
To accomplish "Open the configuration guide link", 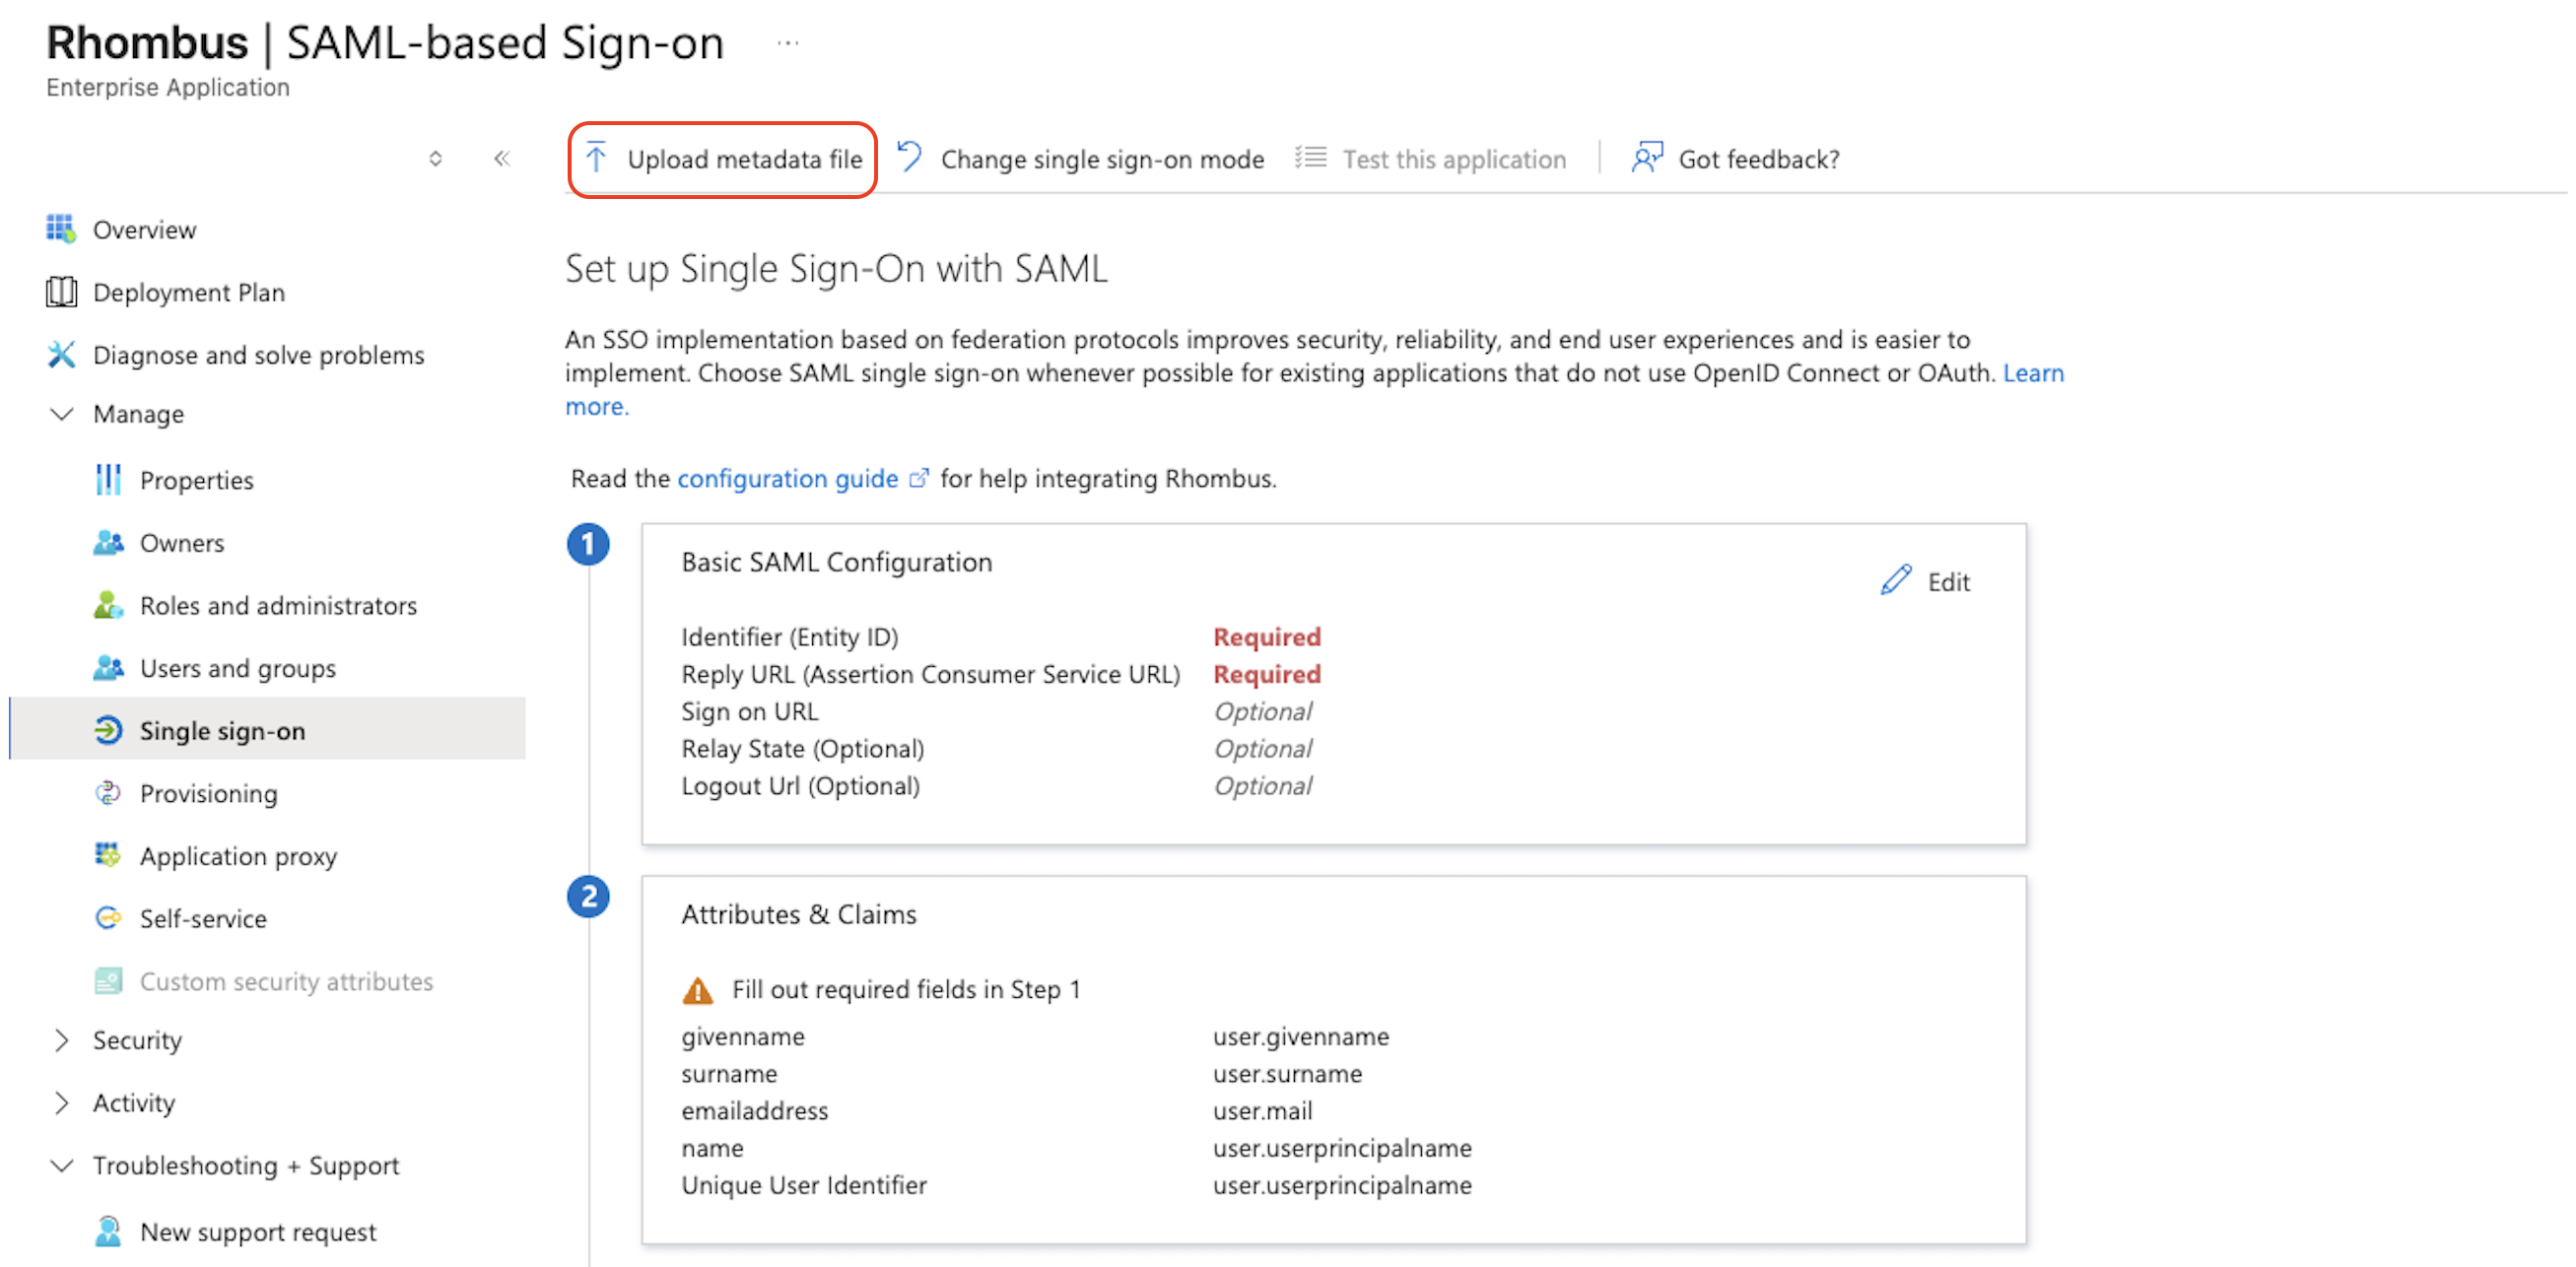I will 788,478.
